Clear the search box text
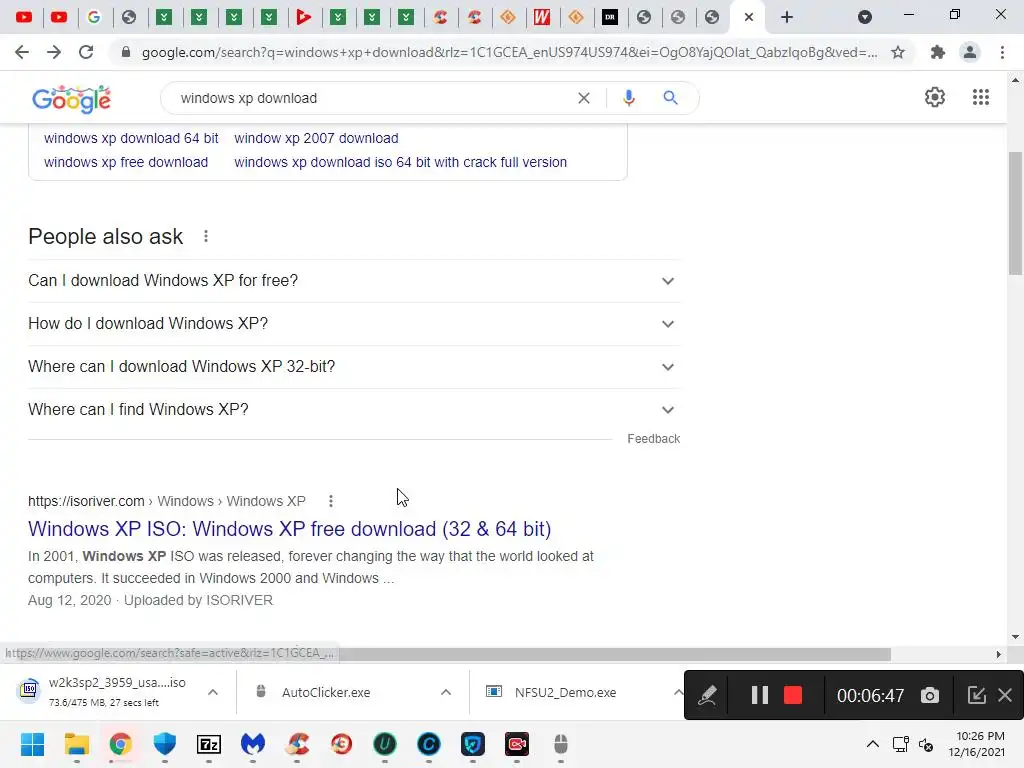This screenshot has width=1024, height=768. [584, 98]
